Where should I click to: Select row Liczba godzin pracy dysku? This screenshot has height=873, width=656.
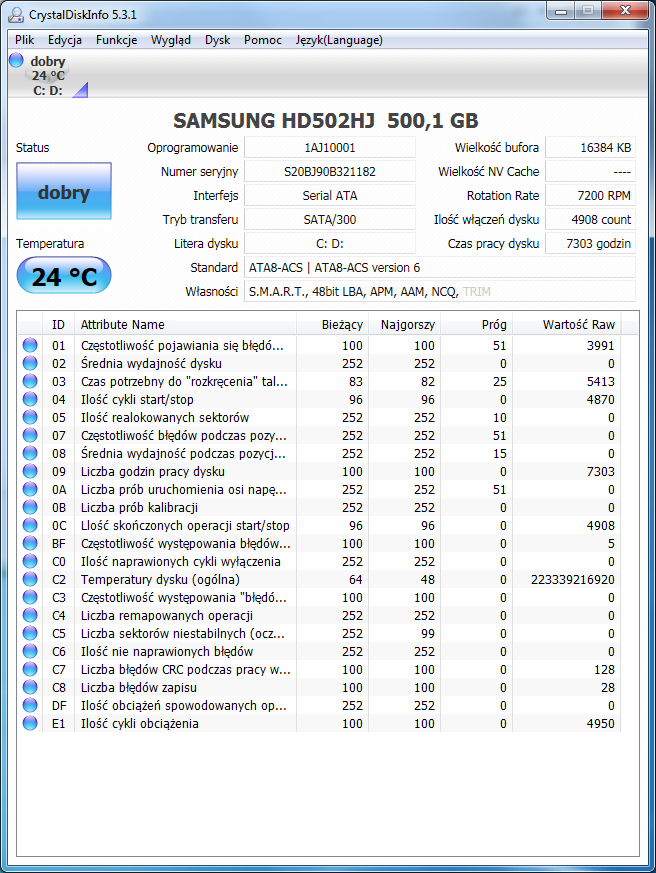[x=320, y=472]
